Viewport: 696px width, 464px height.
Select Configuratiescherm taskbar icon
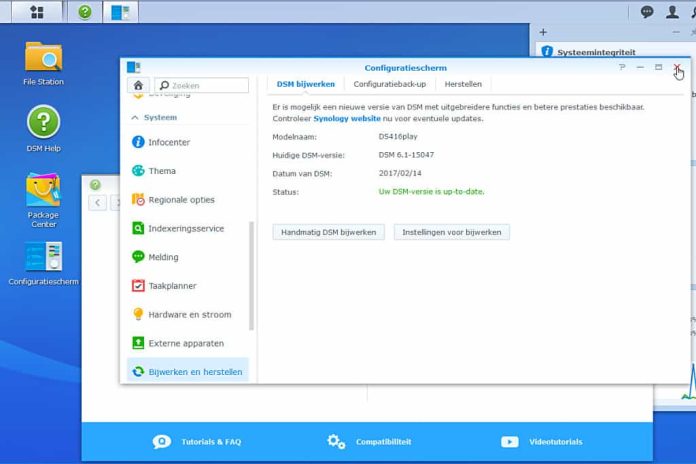120,12
